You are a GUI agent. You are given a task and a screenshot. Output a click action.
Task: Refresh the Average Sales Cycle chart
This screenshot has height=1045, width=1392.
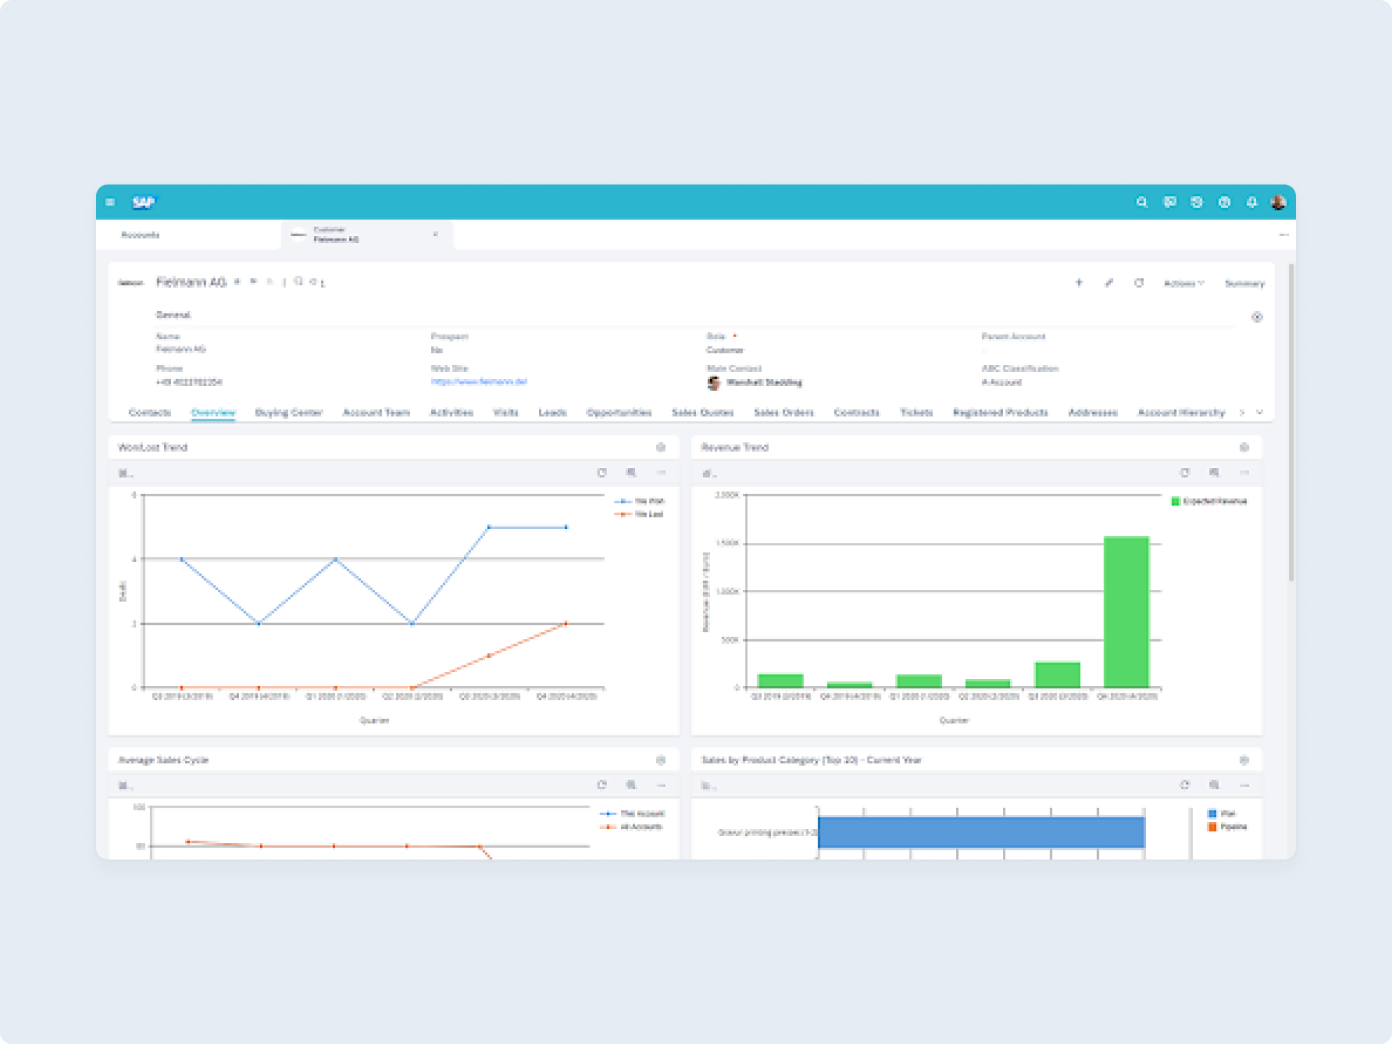pyautogui.click(x=602, y=785)
